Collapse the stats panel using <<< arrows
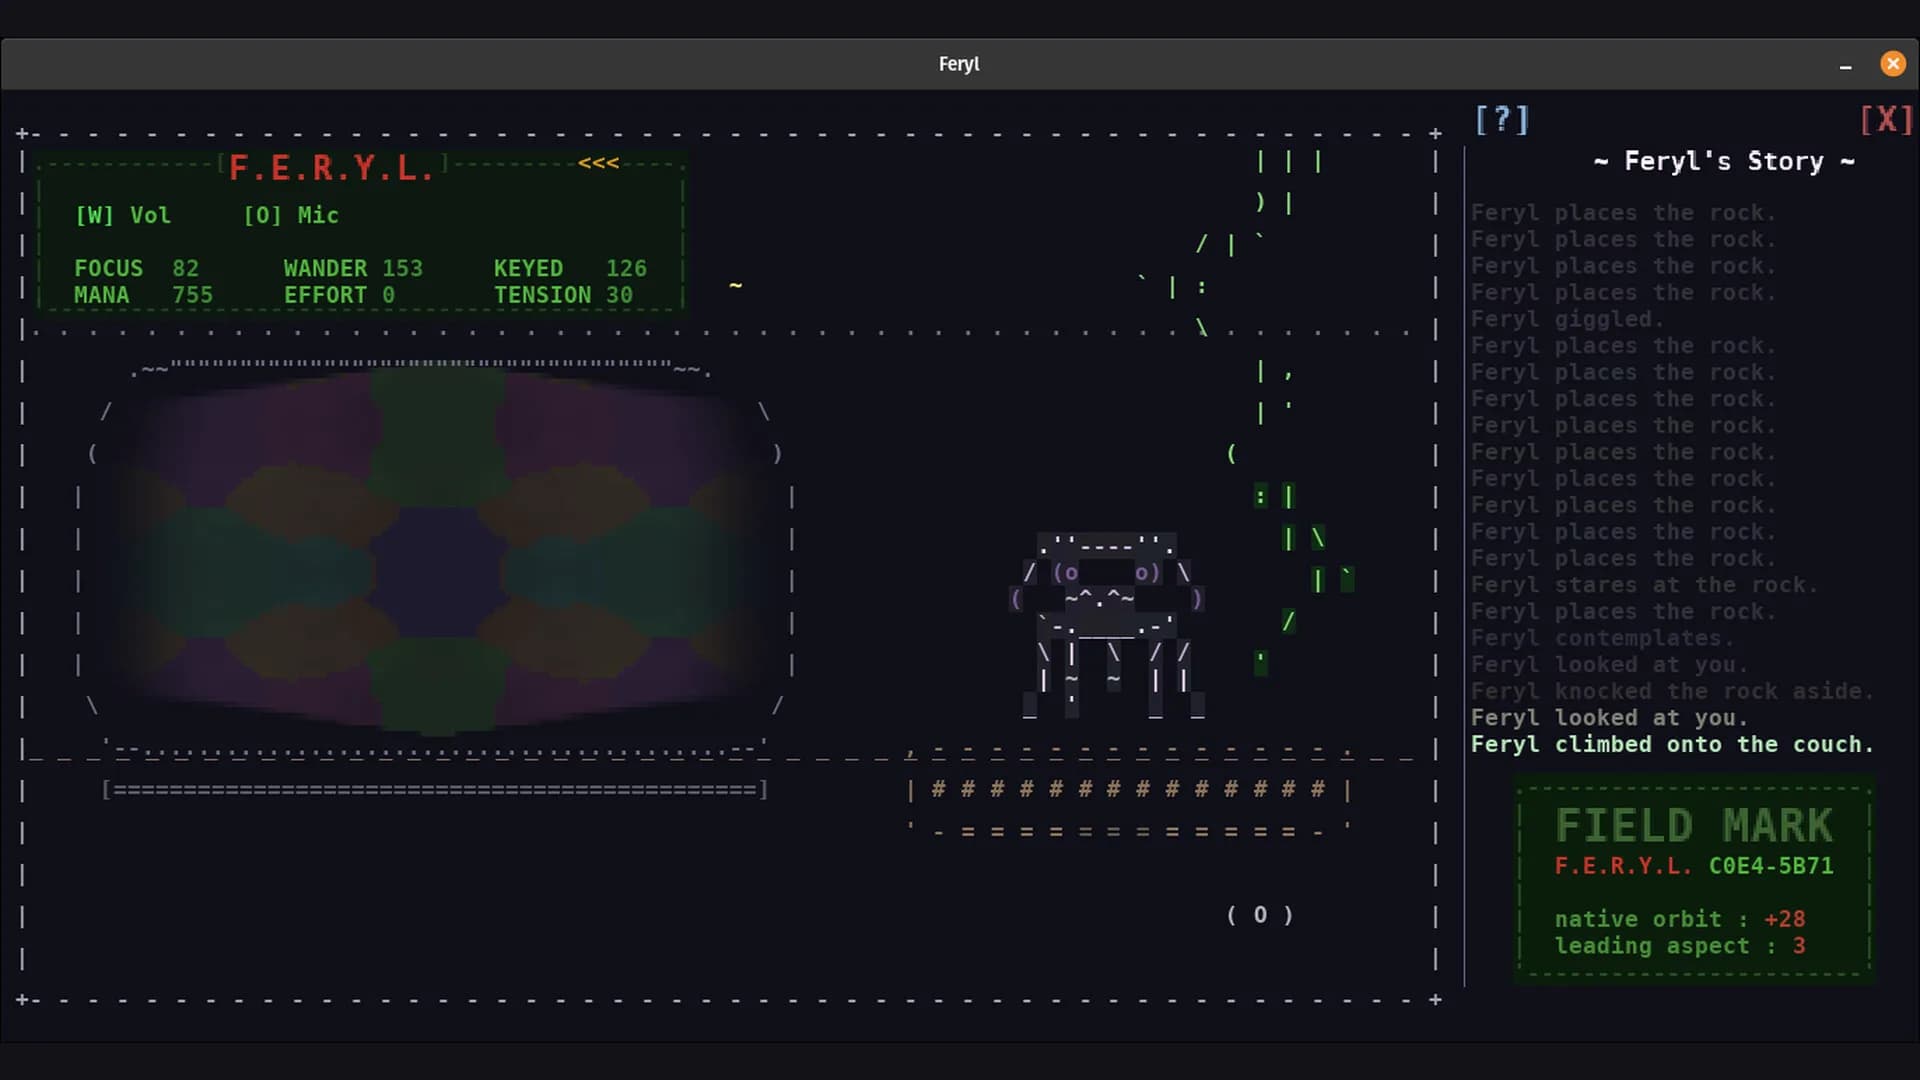Viewport: 1920px width, 1080px height. coord(598,163)
